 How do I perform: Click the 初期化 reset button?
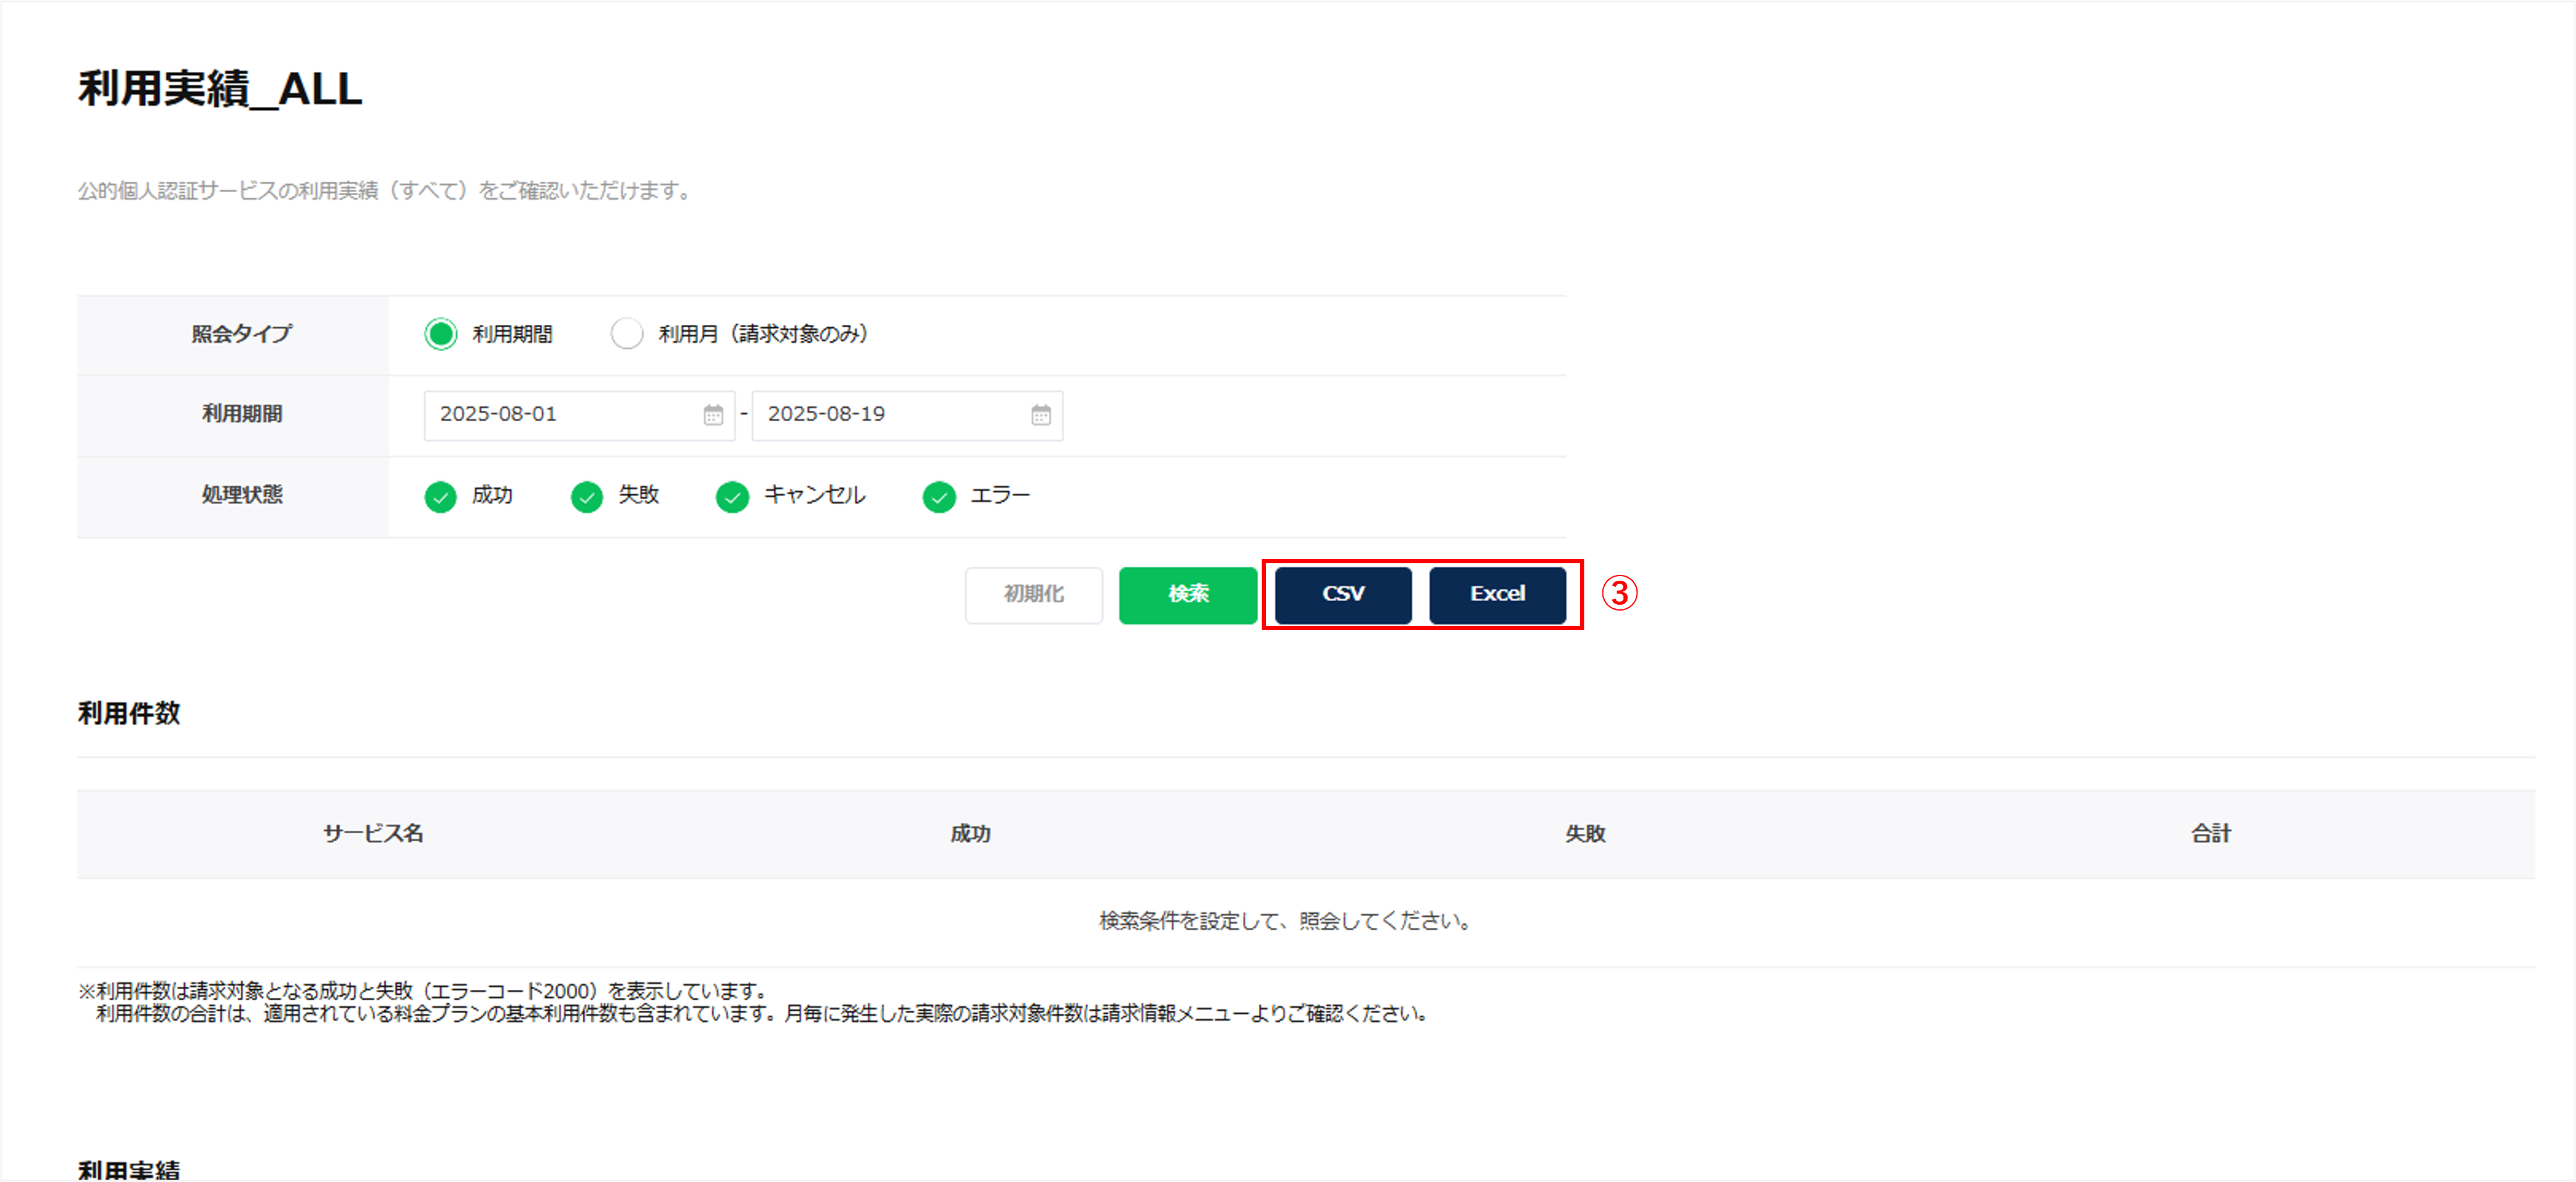1033,594
